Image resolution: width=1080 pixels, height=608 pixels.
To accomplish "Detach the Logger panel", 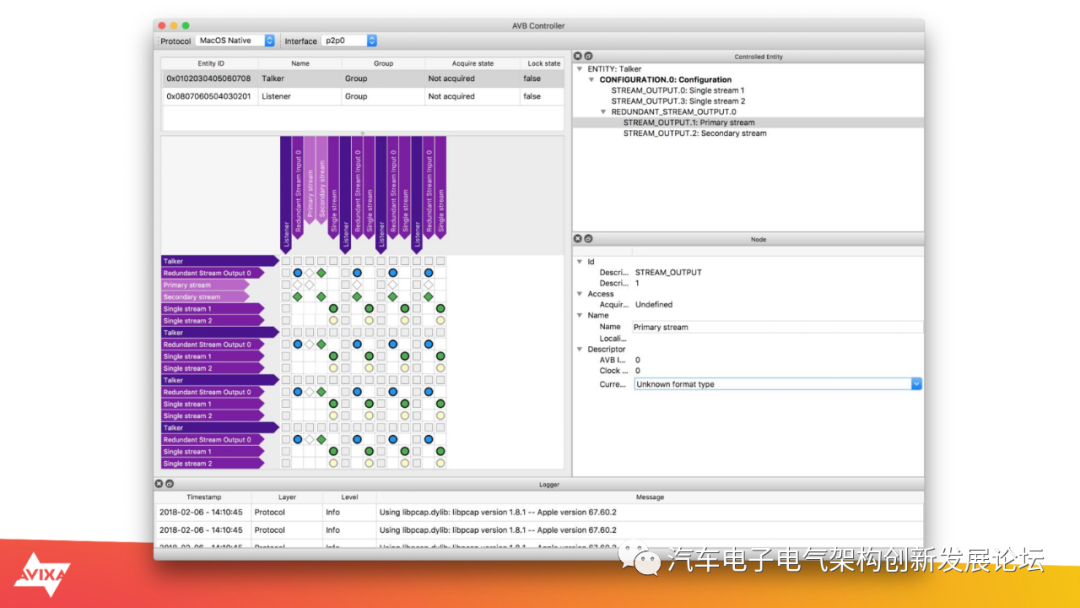I will (x=169, y=484).
